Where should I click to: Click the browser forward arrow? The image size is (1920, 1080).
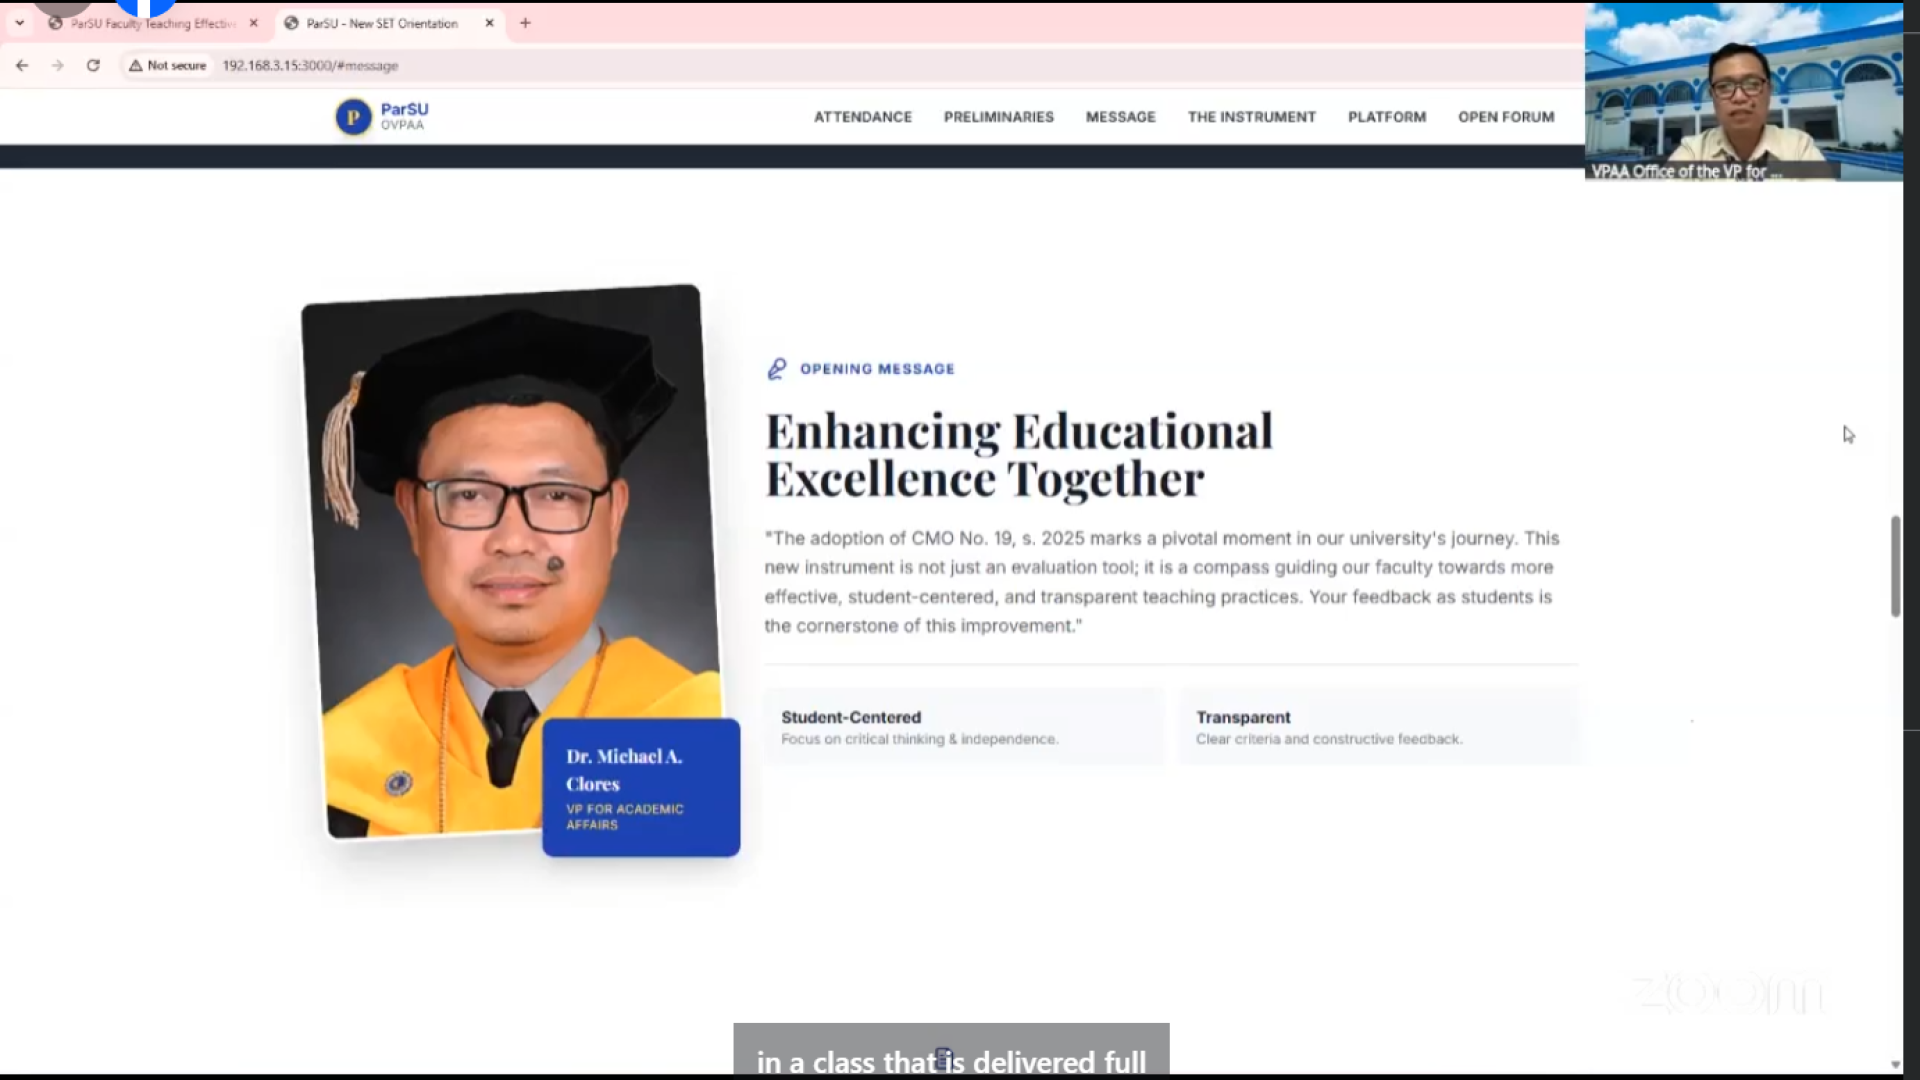[58, 65]
